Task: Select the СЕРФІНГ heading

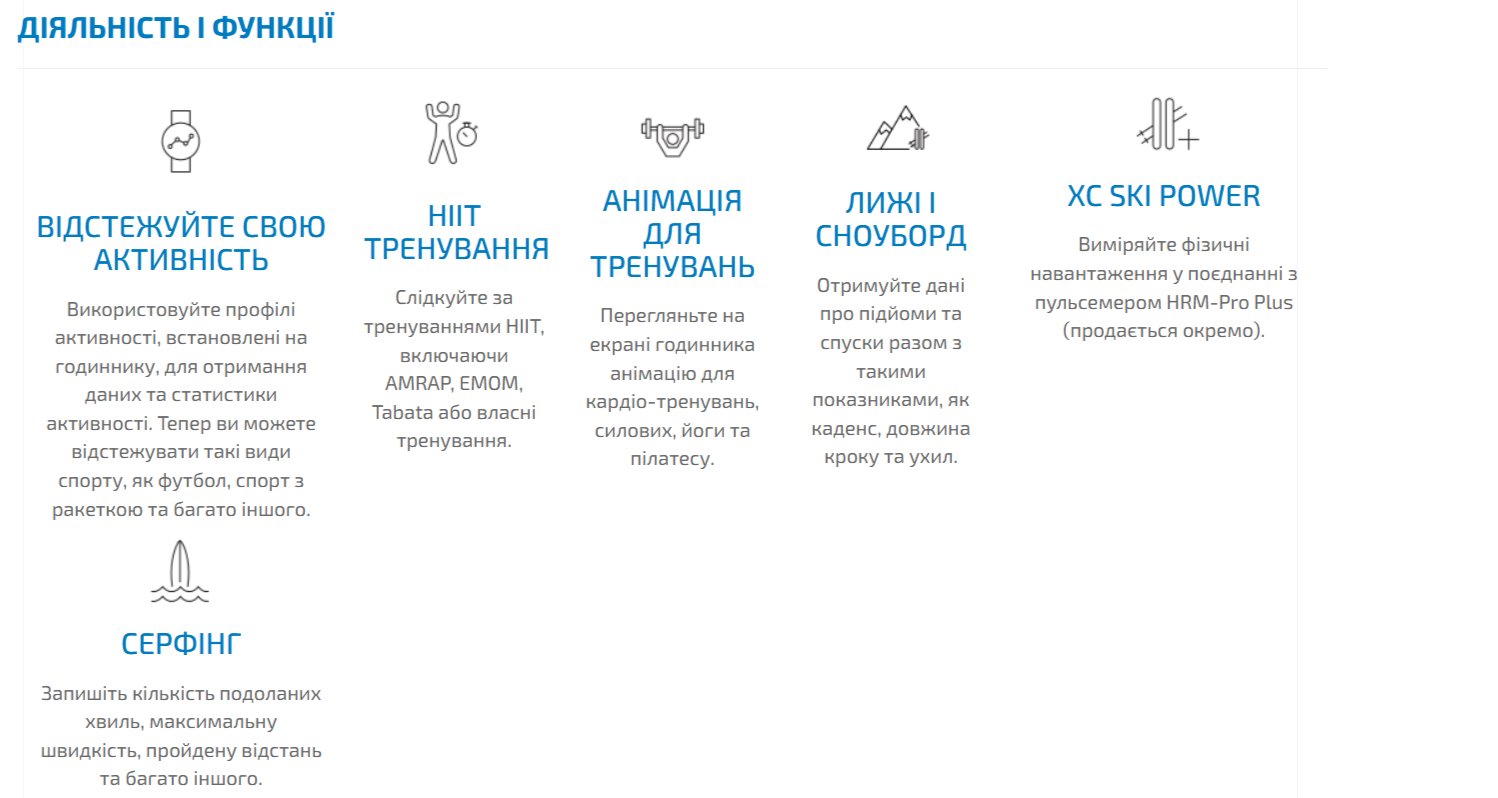Action: (x=181, y=643)
